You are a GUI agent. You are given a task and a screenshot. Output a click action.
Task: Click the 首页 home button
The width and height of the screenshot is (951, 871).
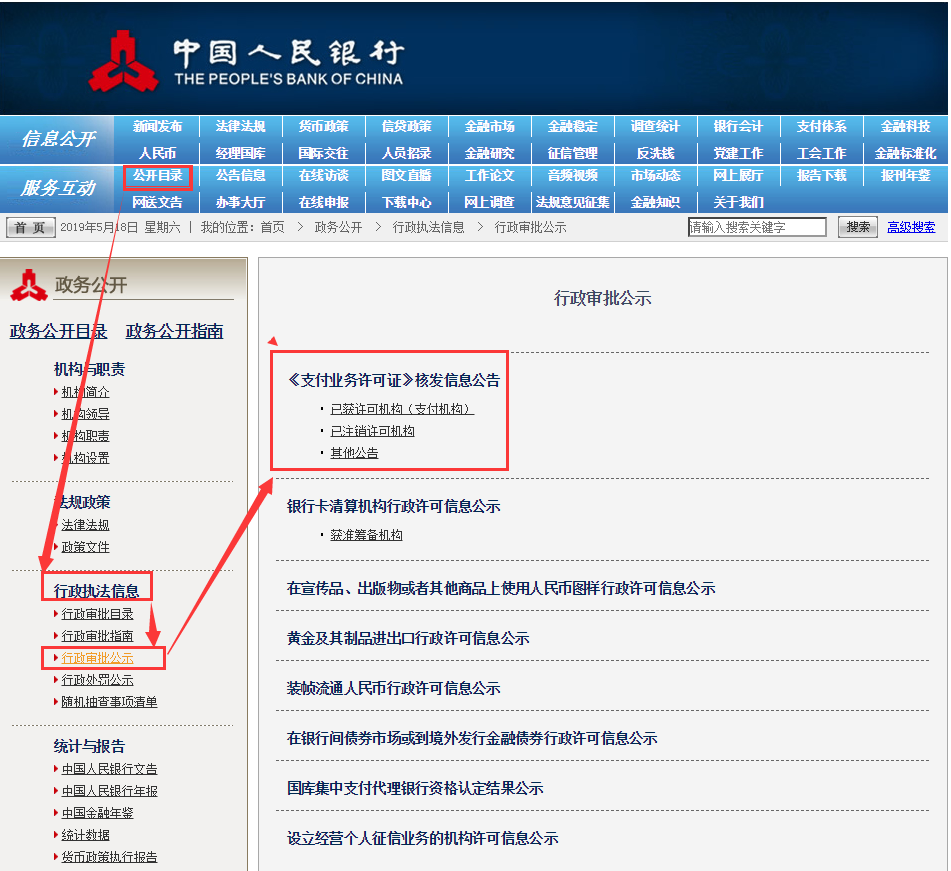point(29,228)
